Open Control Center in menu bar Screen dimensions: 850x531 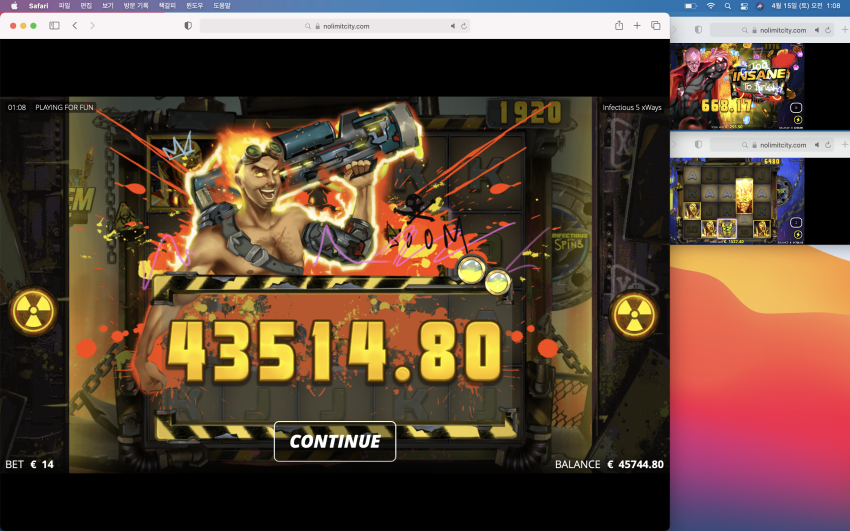pos(744,6)
